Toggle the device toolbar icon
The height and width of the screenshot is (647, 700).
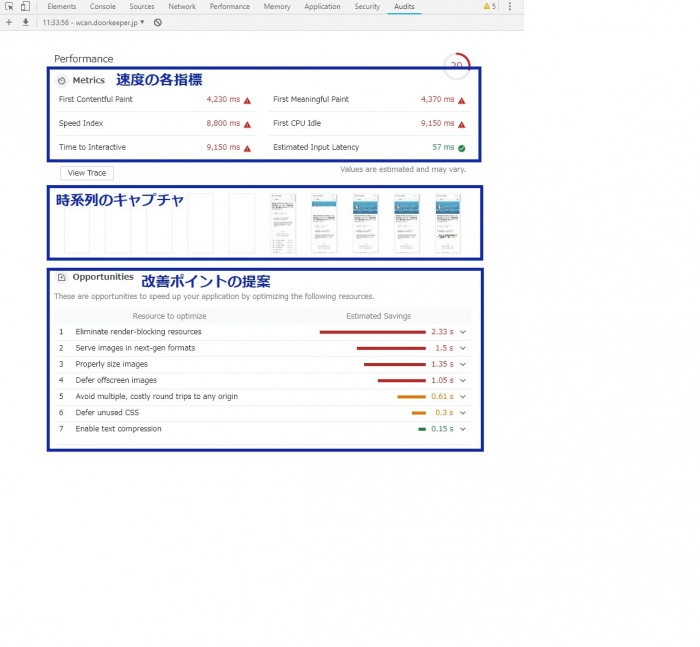click(26, 7)
